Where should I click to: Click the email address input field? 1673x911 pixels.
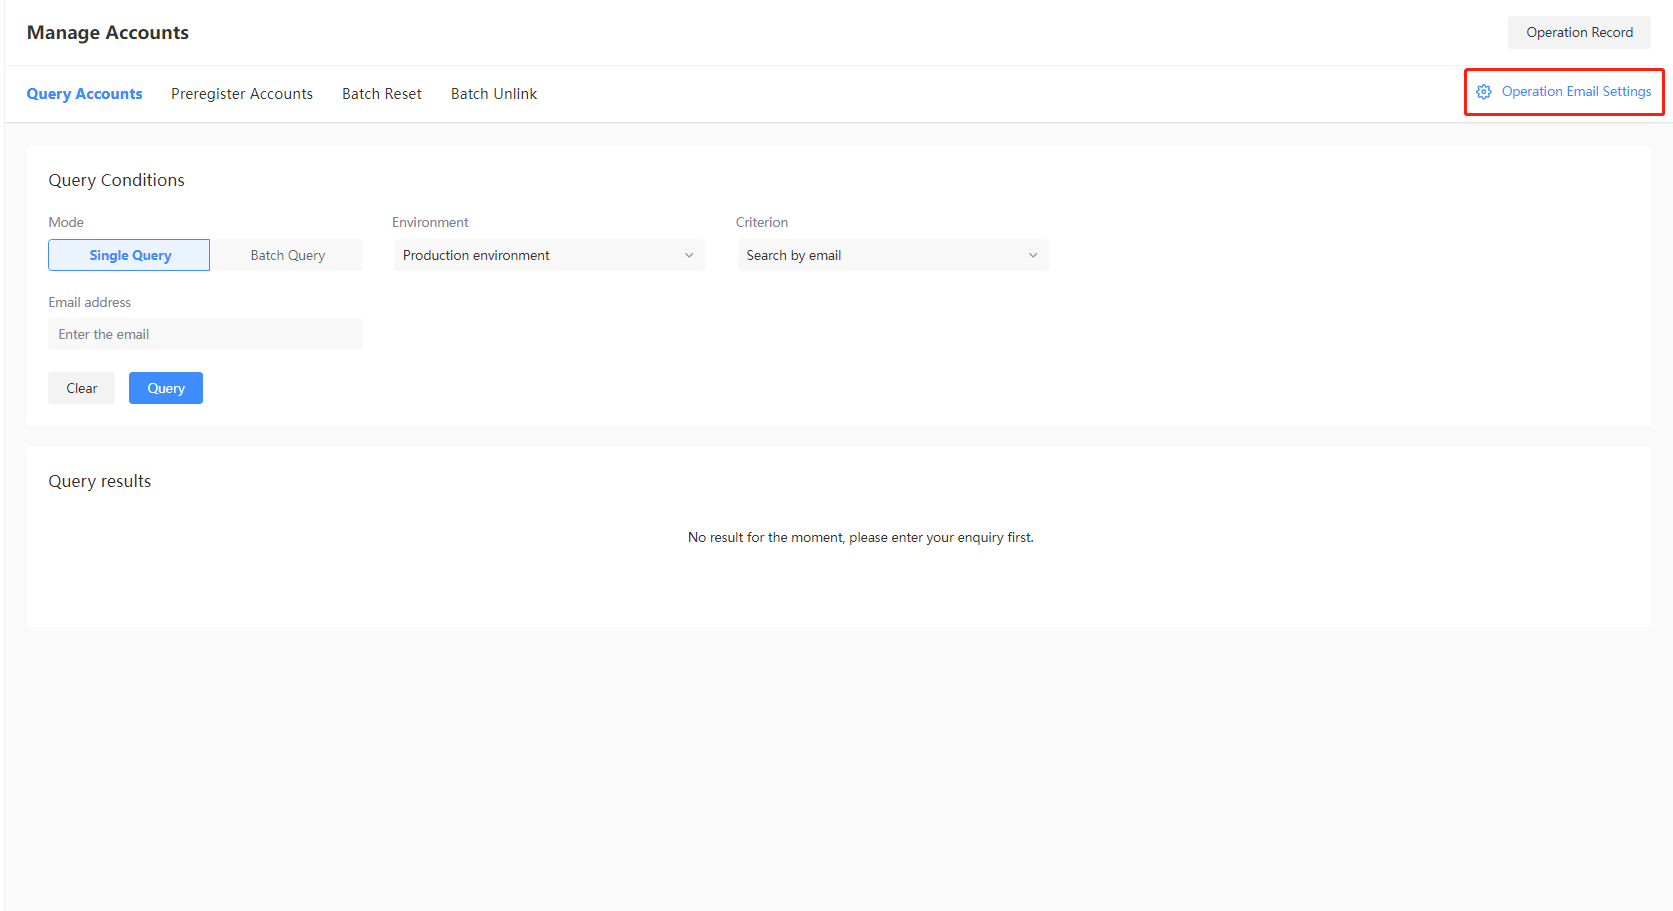(205, 334)
